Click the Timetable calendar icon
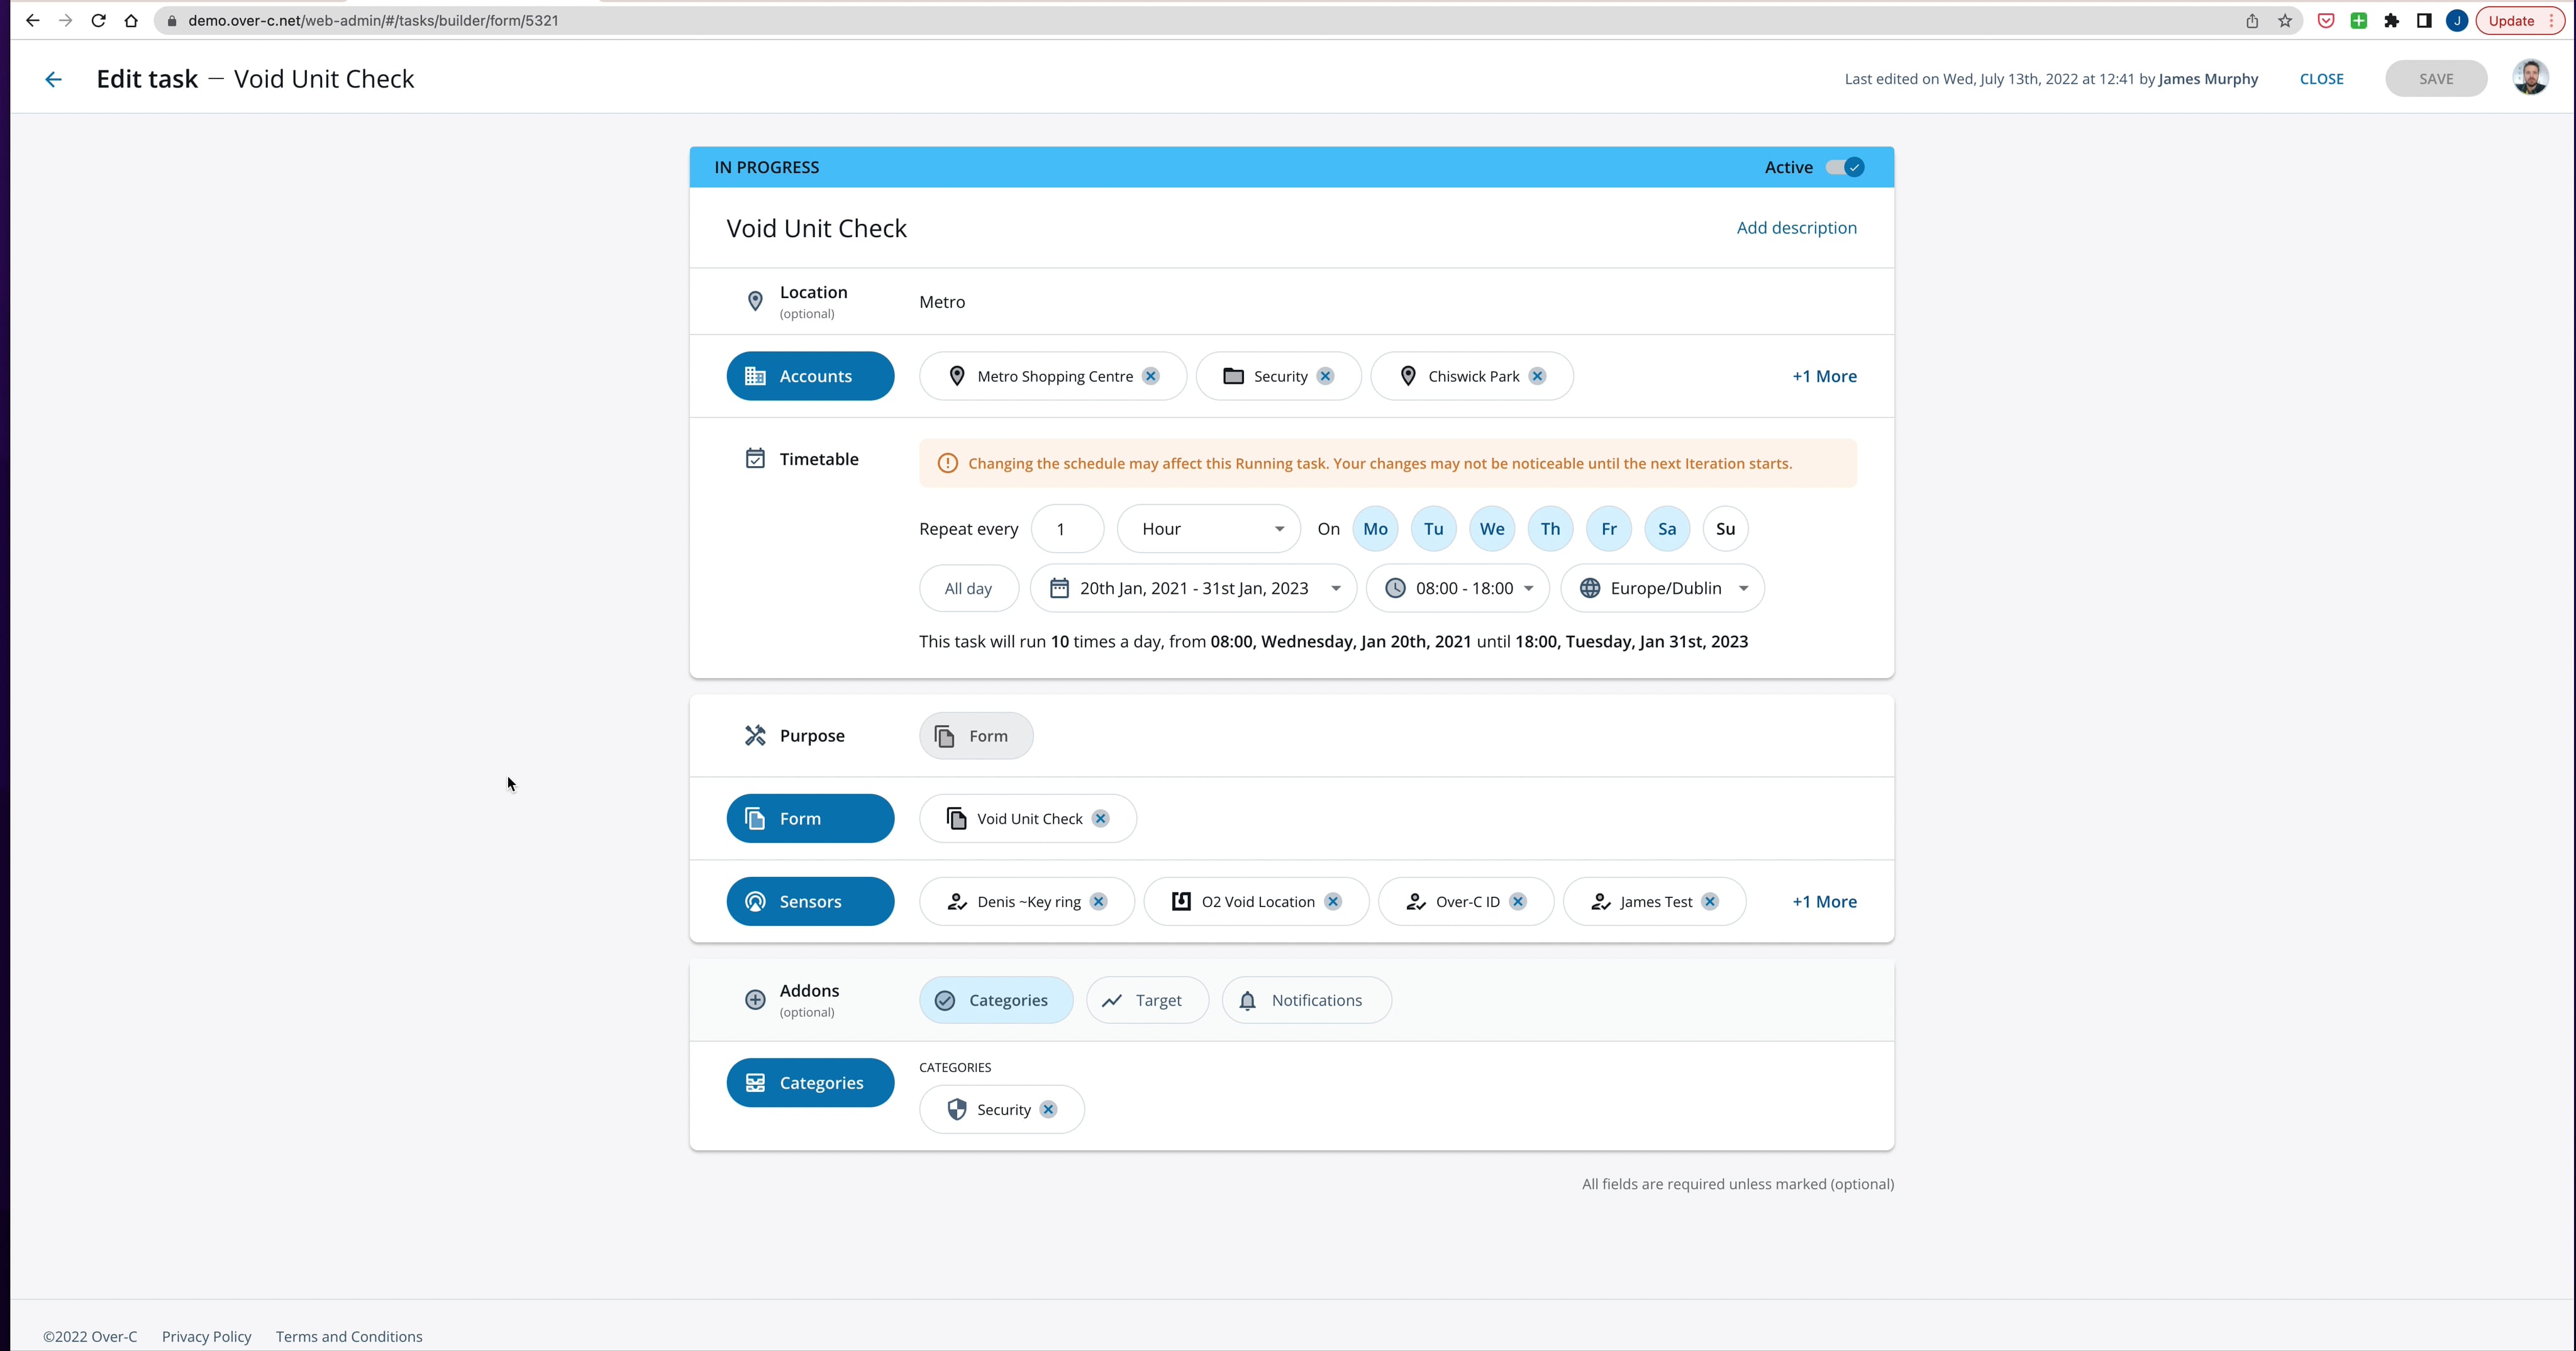Image resolution: width=2576 pixels, height=1351 pixels. tap(755, 458)
